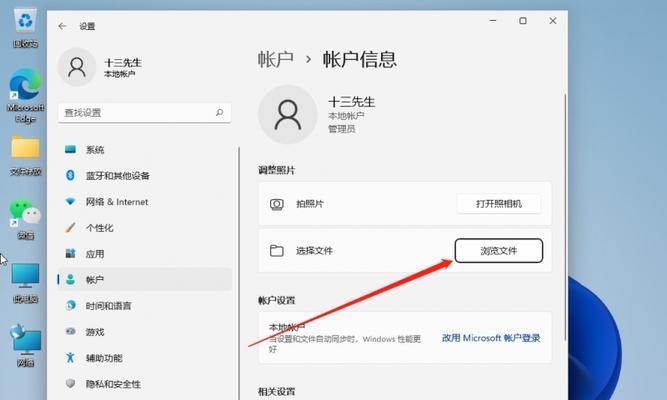Click the 帐户设置 section heading
667x400 pixels.
tap(276, 300)
